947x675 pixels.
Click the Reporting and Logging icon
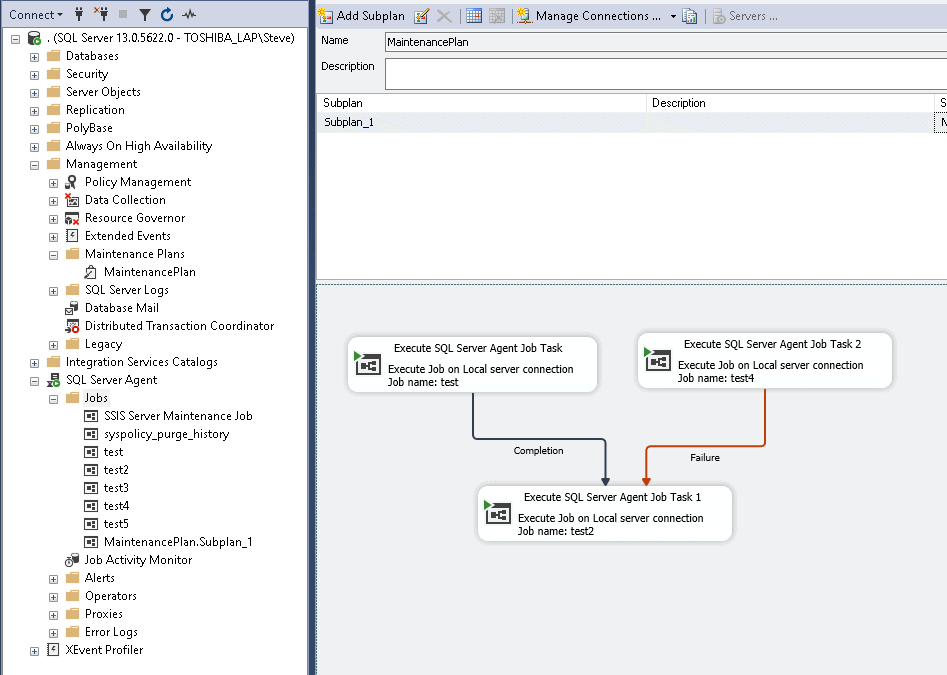690,16
